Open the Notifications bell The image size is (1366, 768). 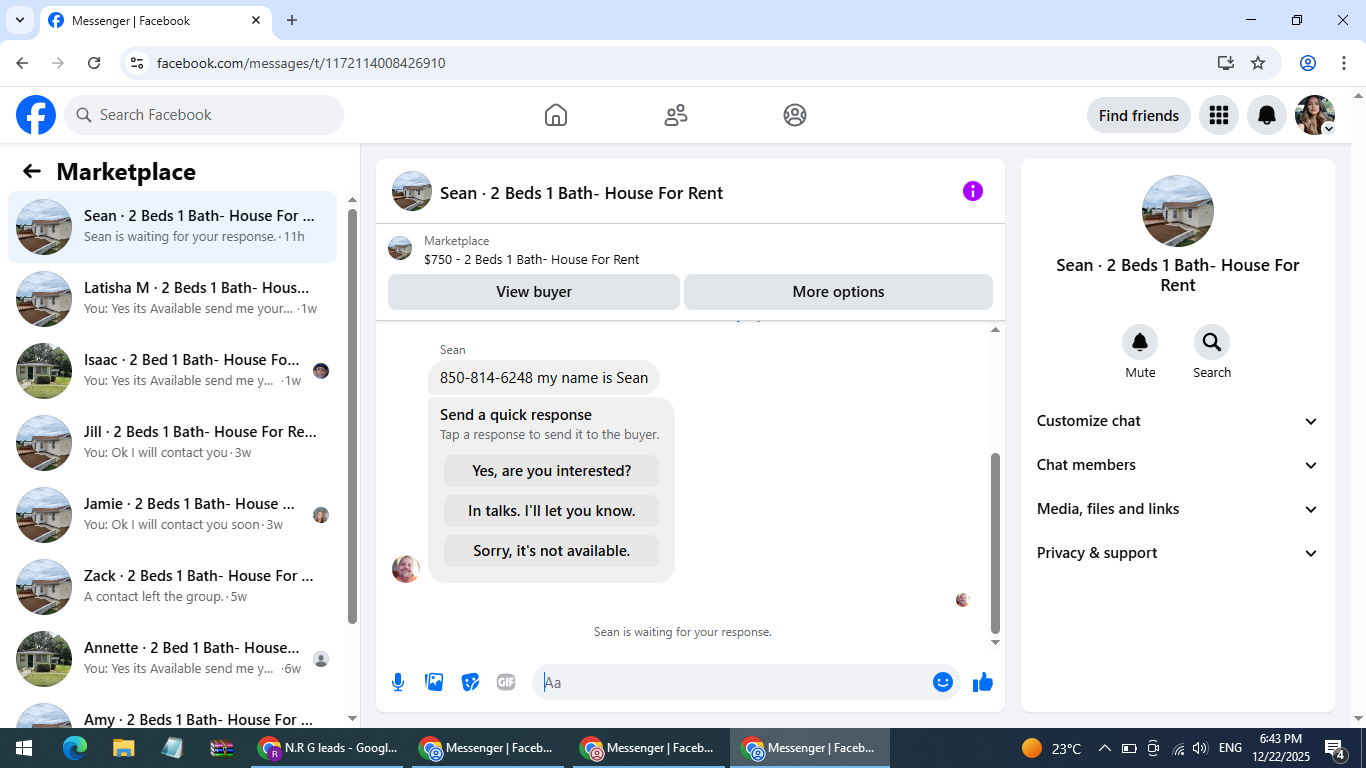[x=1267, y=115]
